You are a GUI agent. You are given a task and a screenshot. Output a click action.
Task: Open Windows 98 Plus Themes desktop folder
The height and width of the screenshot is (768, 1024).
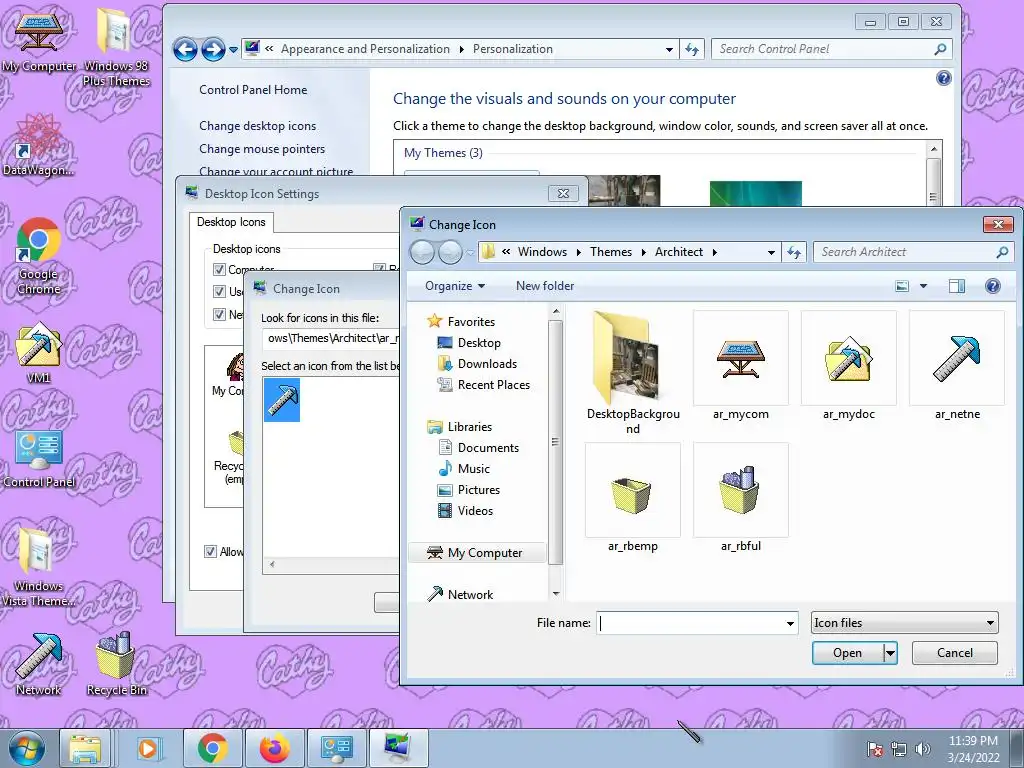point(116,47)
